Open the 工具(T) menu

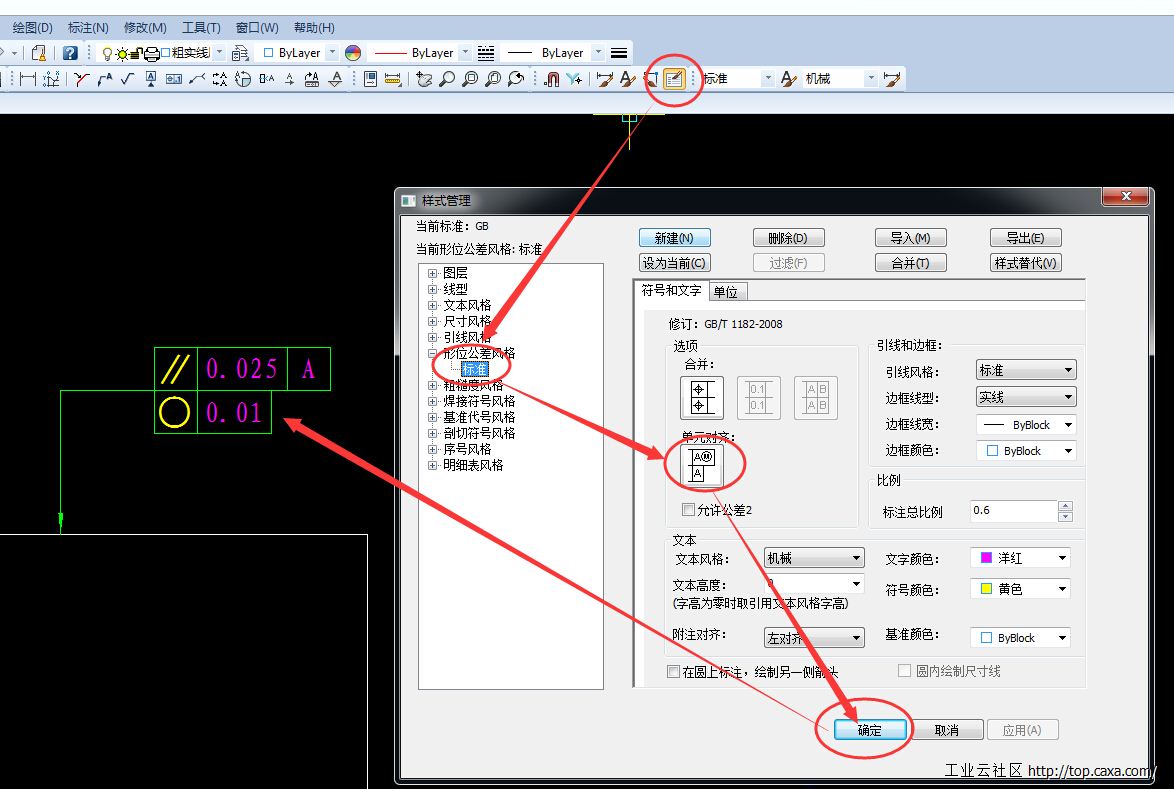click(x=201, y=28)
